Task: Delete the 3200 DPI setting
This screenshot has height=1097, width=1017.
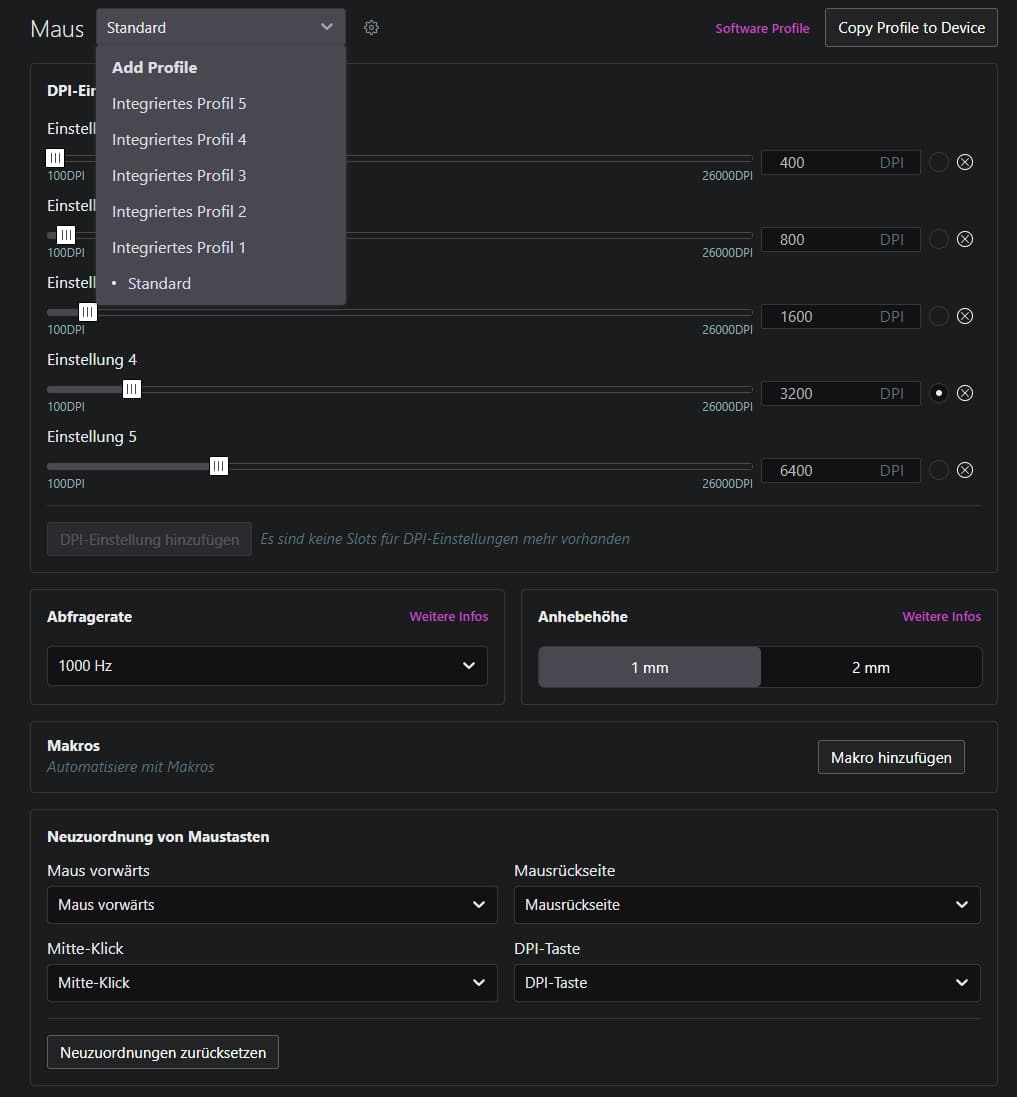Action: coord(965,393)
